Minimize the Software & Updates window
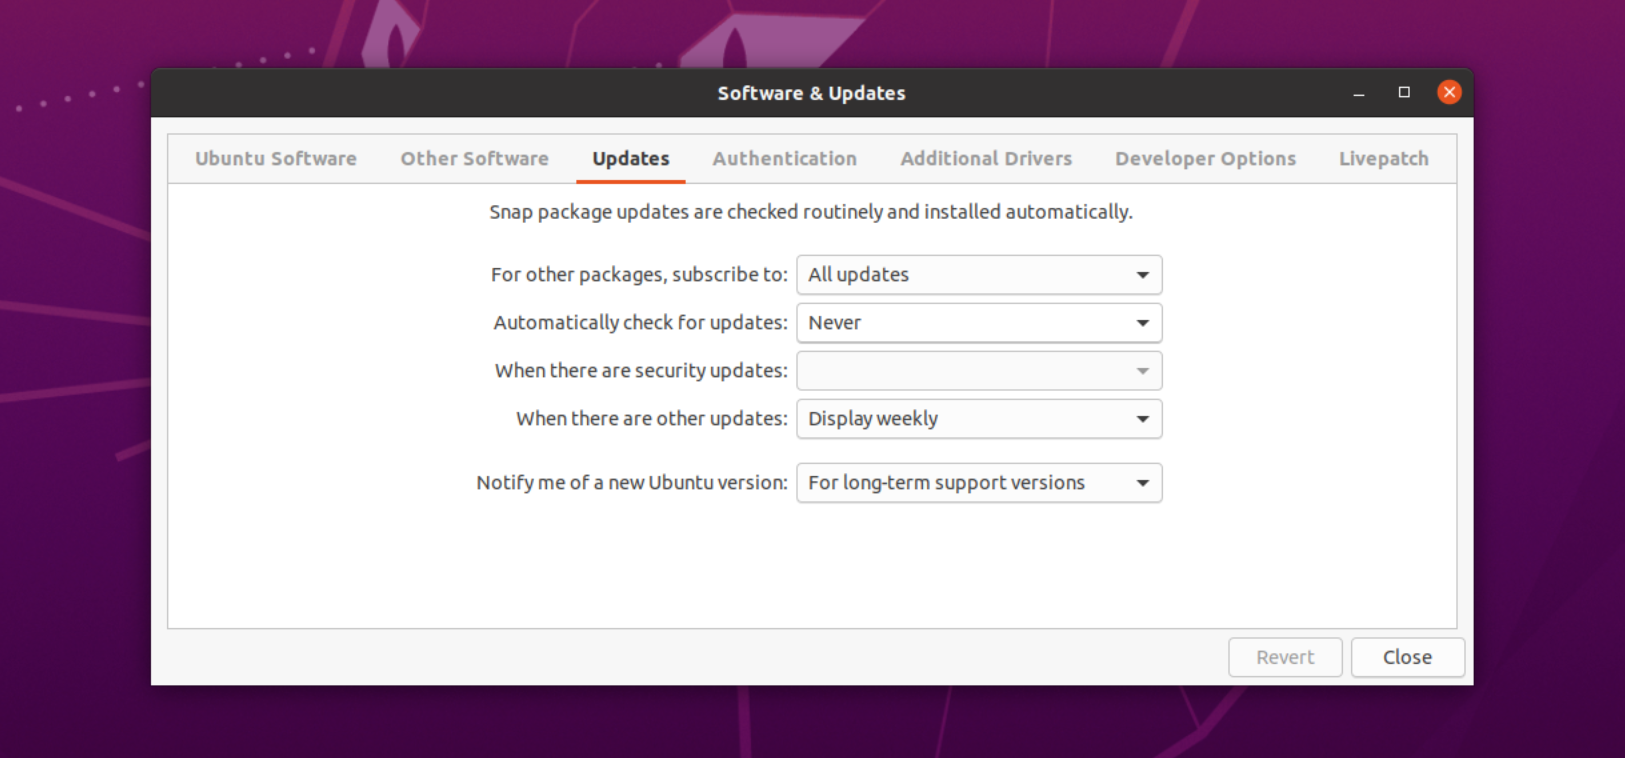The width and height of the screenshot is (1625, 758). click(1358, 93)
